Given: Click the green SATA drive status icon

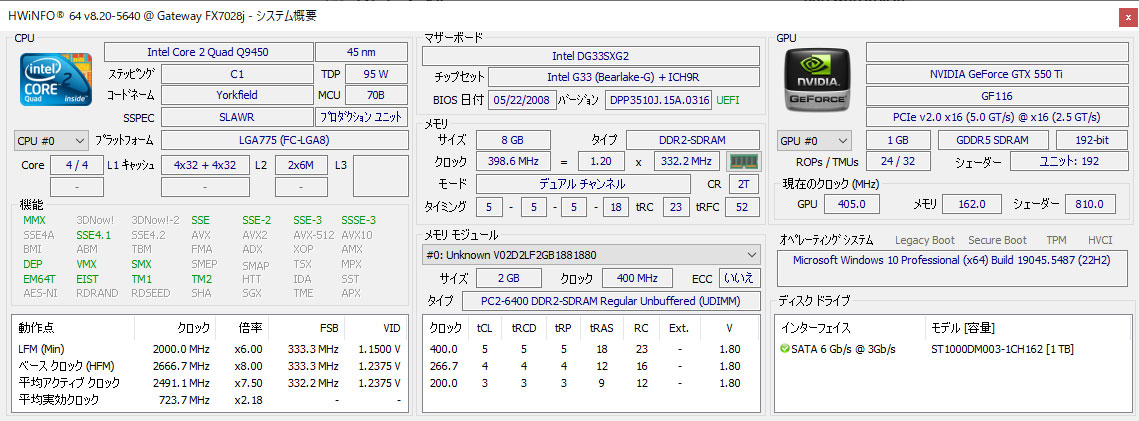Looking at the screenshot, I should (785, 349).
